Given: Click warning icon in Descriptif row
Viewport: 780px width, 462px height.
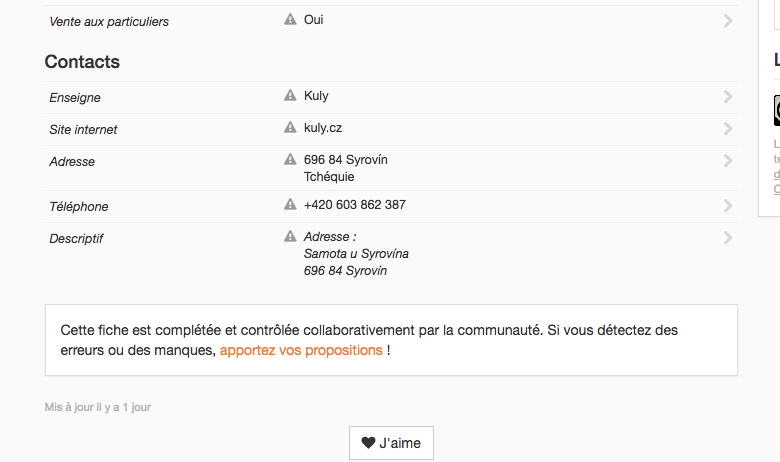Looking at the screenshot, I should [290, 236].
